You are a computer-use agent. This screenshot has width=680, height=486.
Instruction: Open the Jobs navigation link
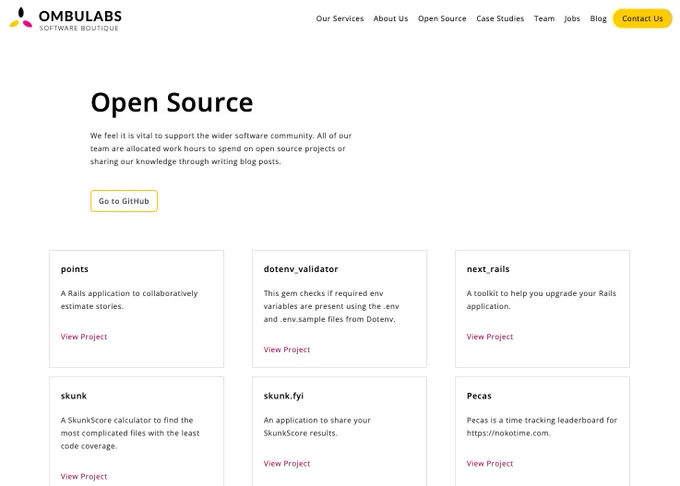coord(572,19)
